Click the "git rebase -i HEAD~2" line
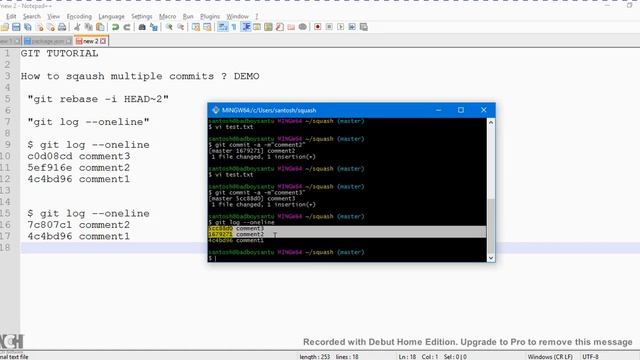Image resolution: width=640 pixels, height=360 pixels. (98, 99)
